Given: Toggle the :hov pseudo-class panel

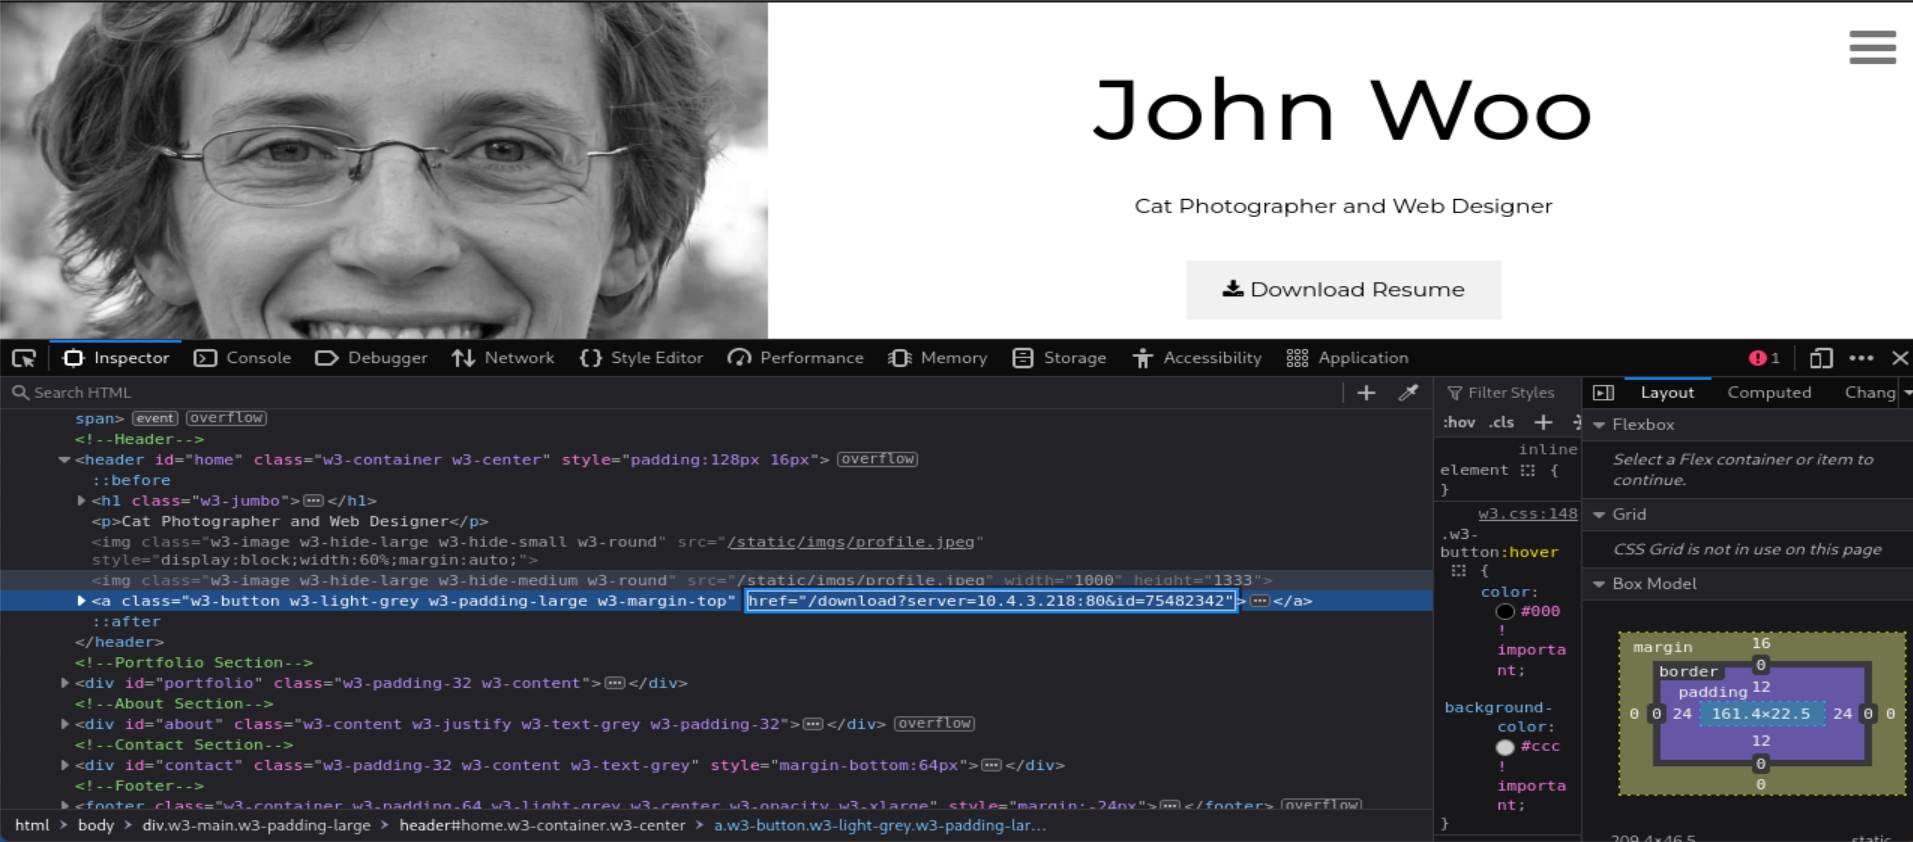Looking at the screenshot, I should 1459,422.
